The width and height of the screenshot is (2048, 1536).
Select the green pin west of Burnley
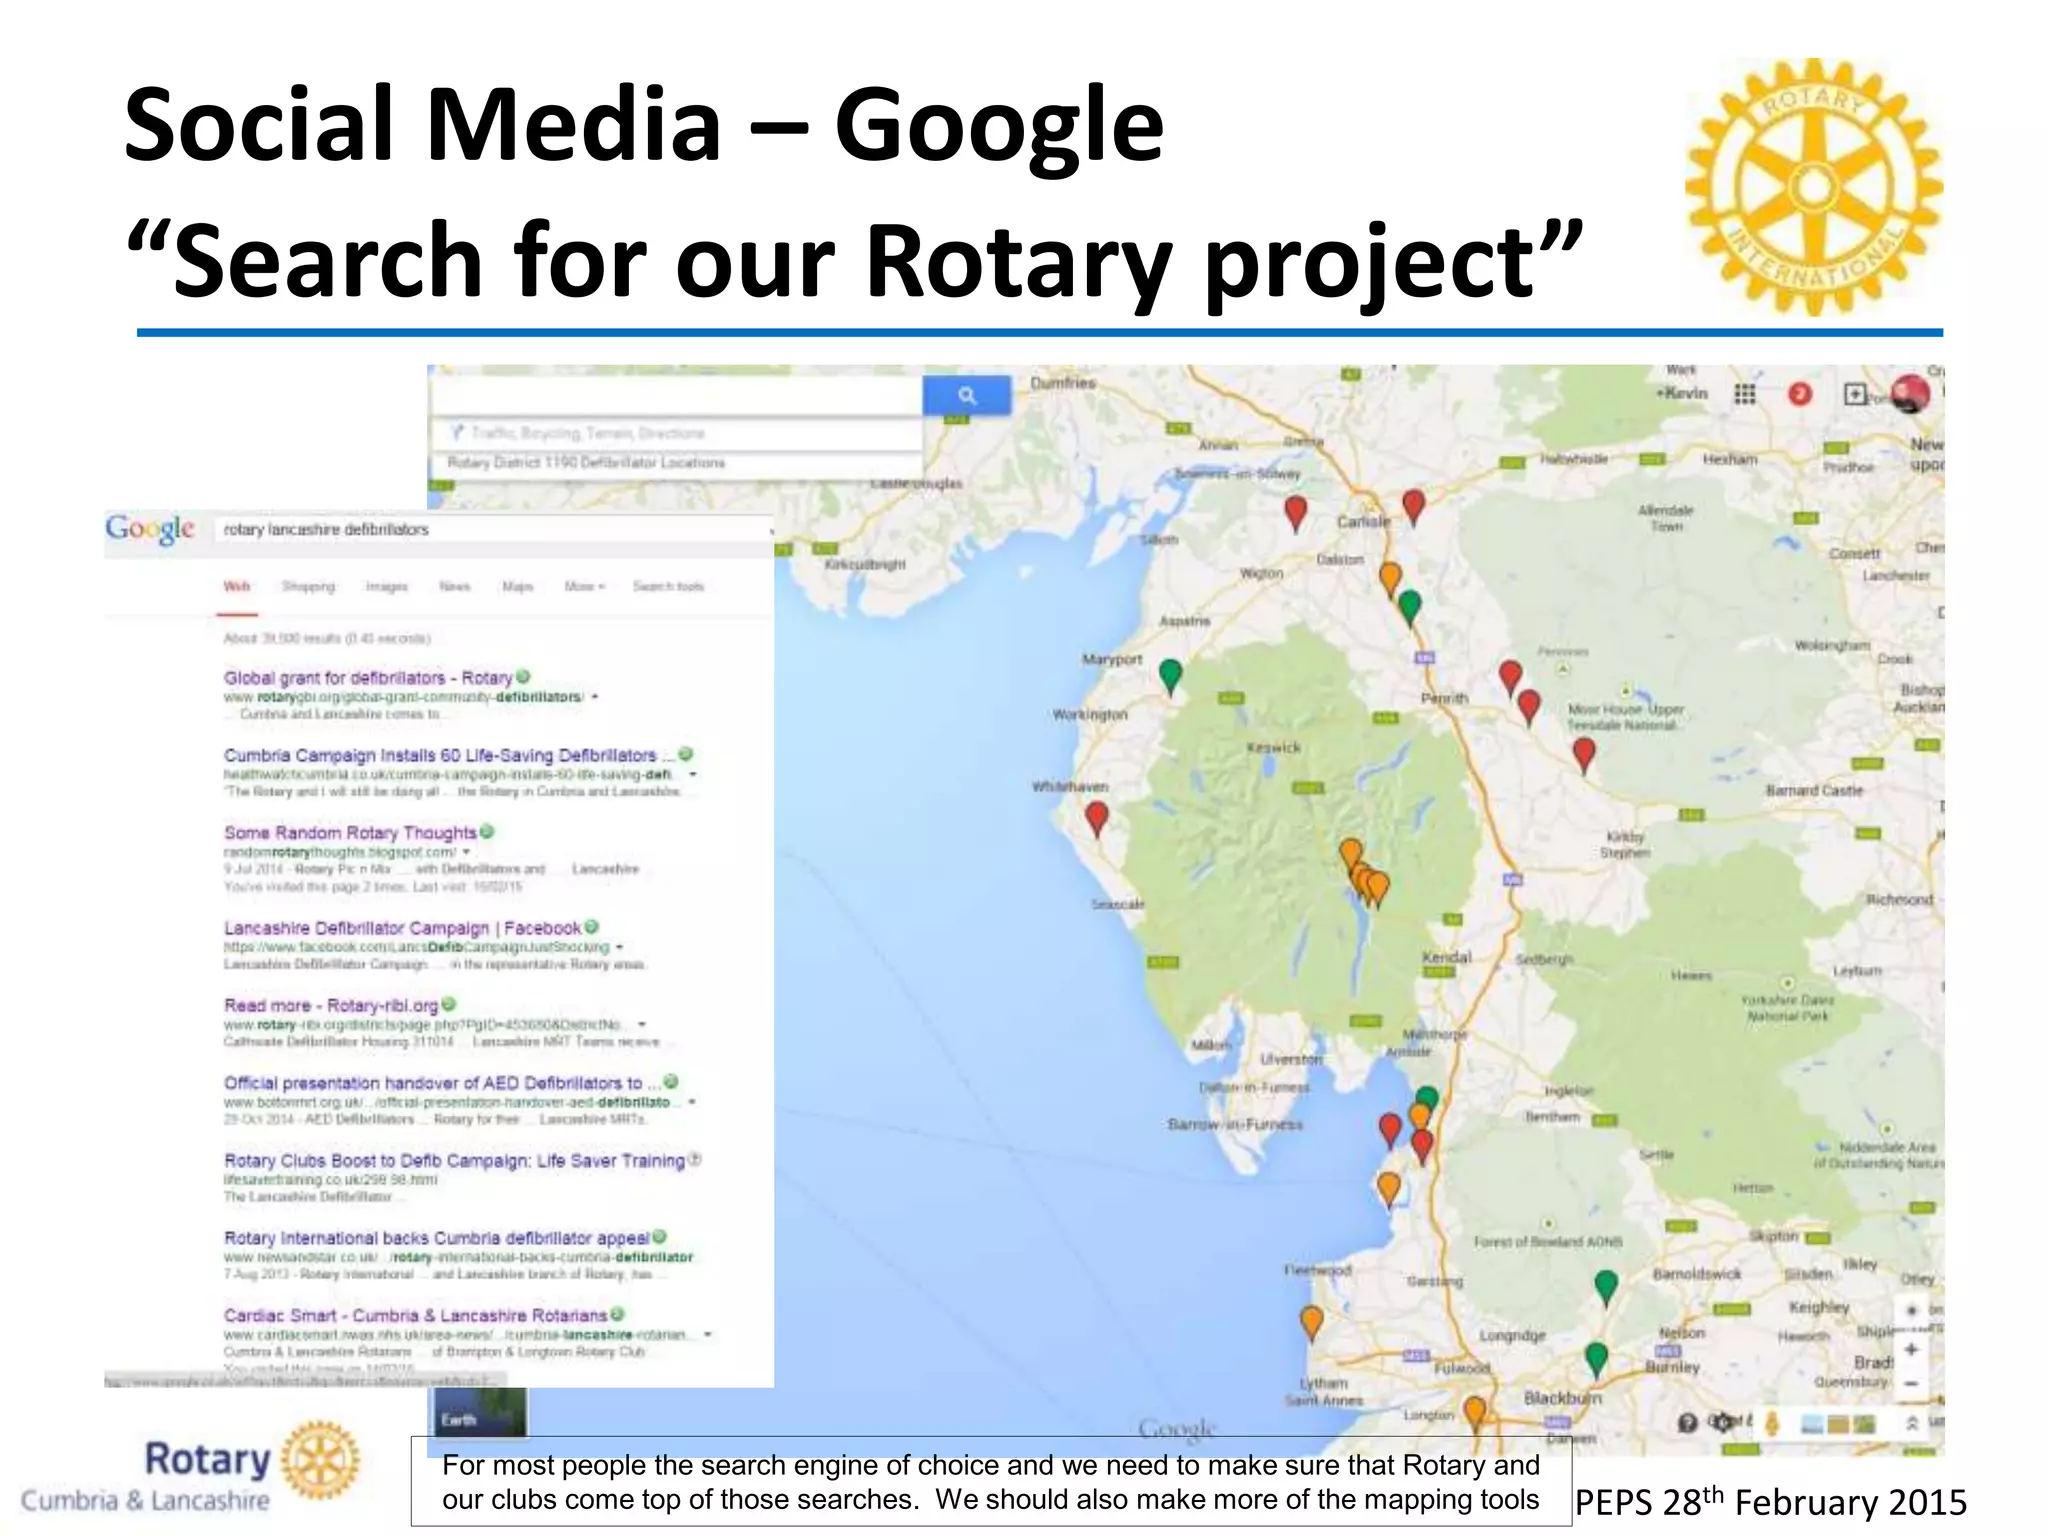1597,1361
